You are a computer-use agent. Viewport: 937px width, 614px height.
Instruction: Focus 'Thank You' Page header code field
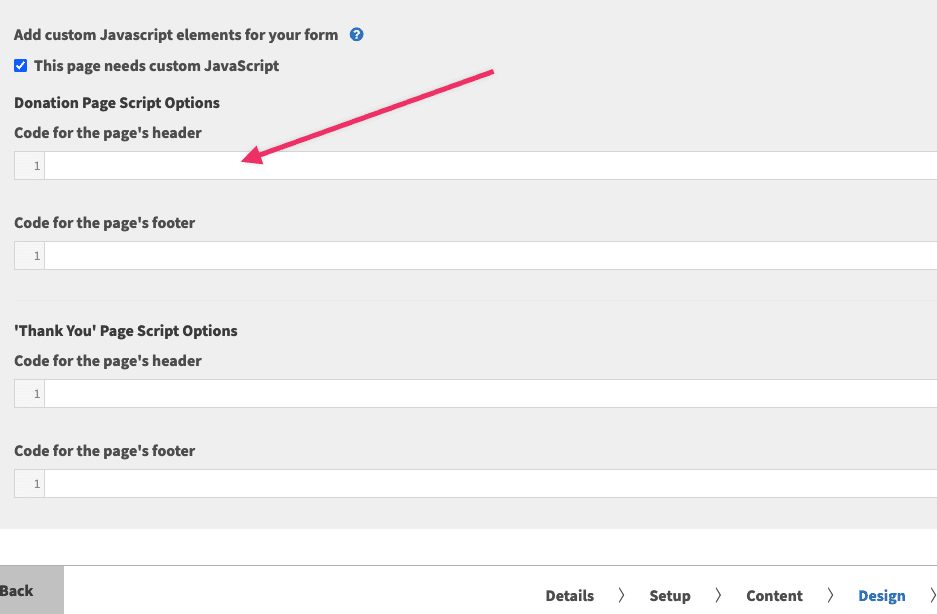coord(490,394)
